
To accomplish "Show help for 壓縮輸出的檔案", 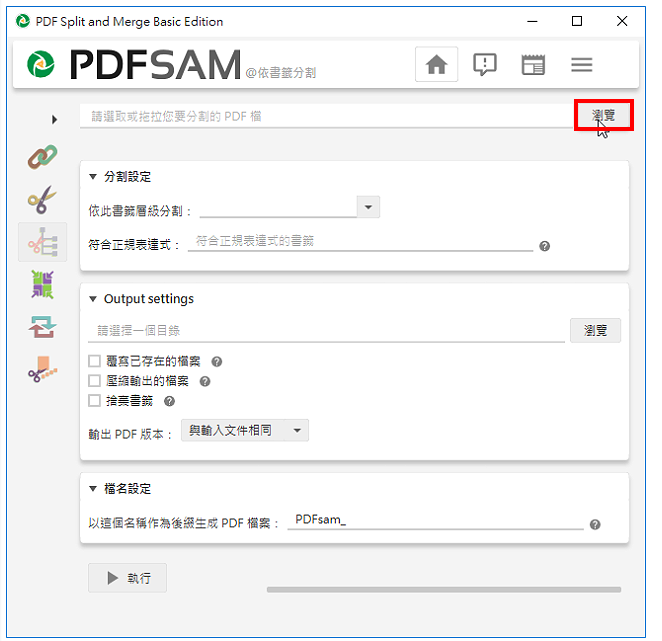I will [205, 381].
